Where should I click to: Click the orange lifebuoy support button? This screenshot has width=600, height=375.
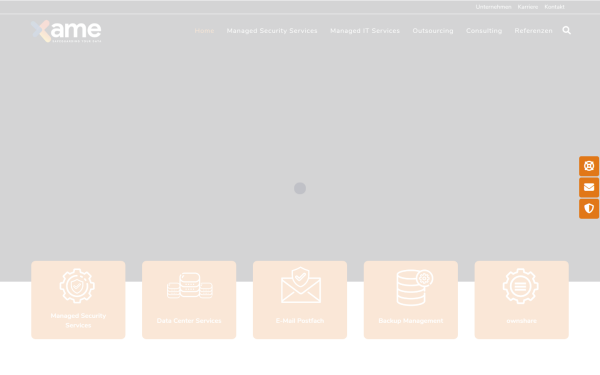(589, 166)
